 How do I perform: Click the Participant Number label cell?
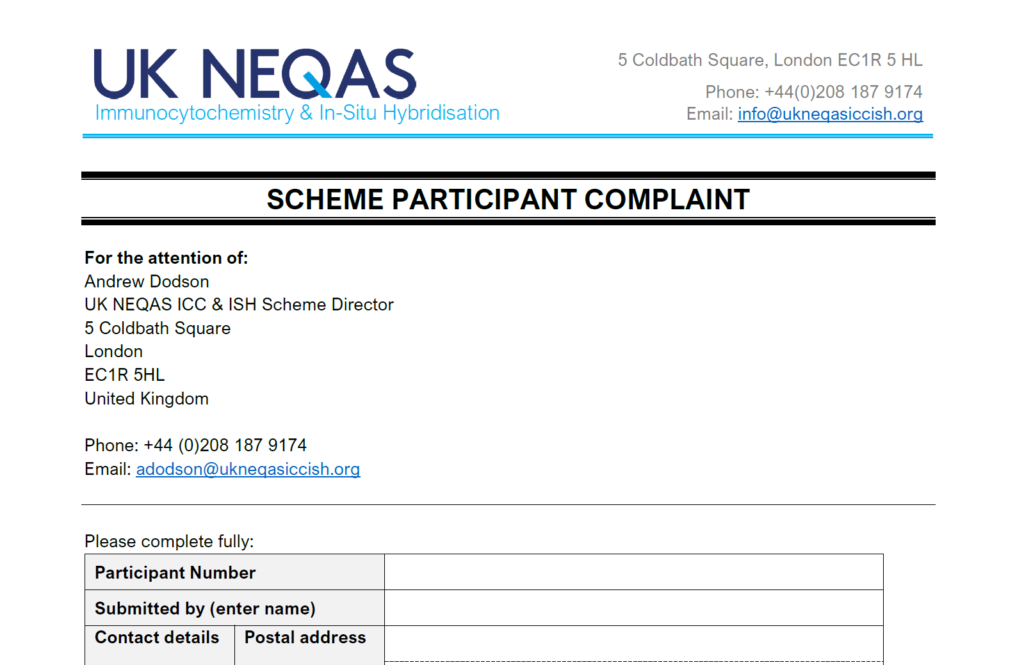(234, 572)
